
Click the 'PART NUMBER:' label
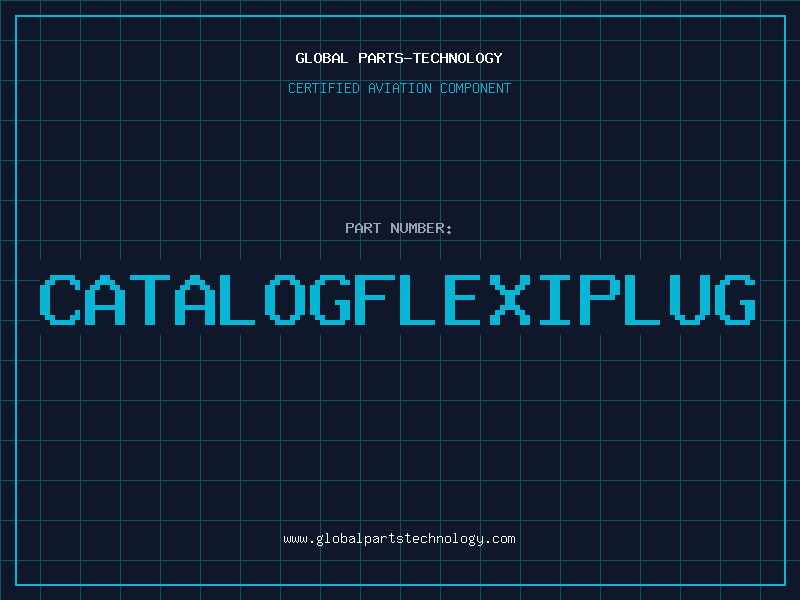tap(399, 228)
